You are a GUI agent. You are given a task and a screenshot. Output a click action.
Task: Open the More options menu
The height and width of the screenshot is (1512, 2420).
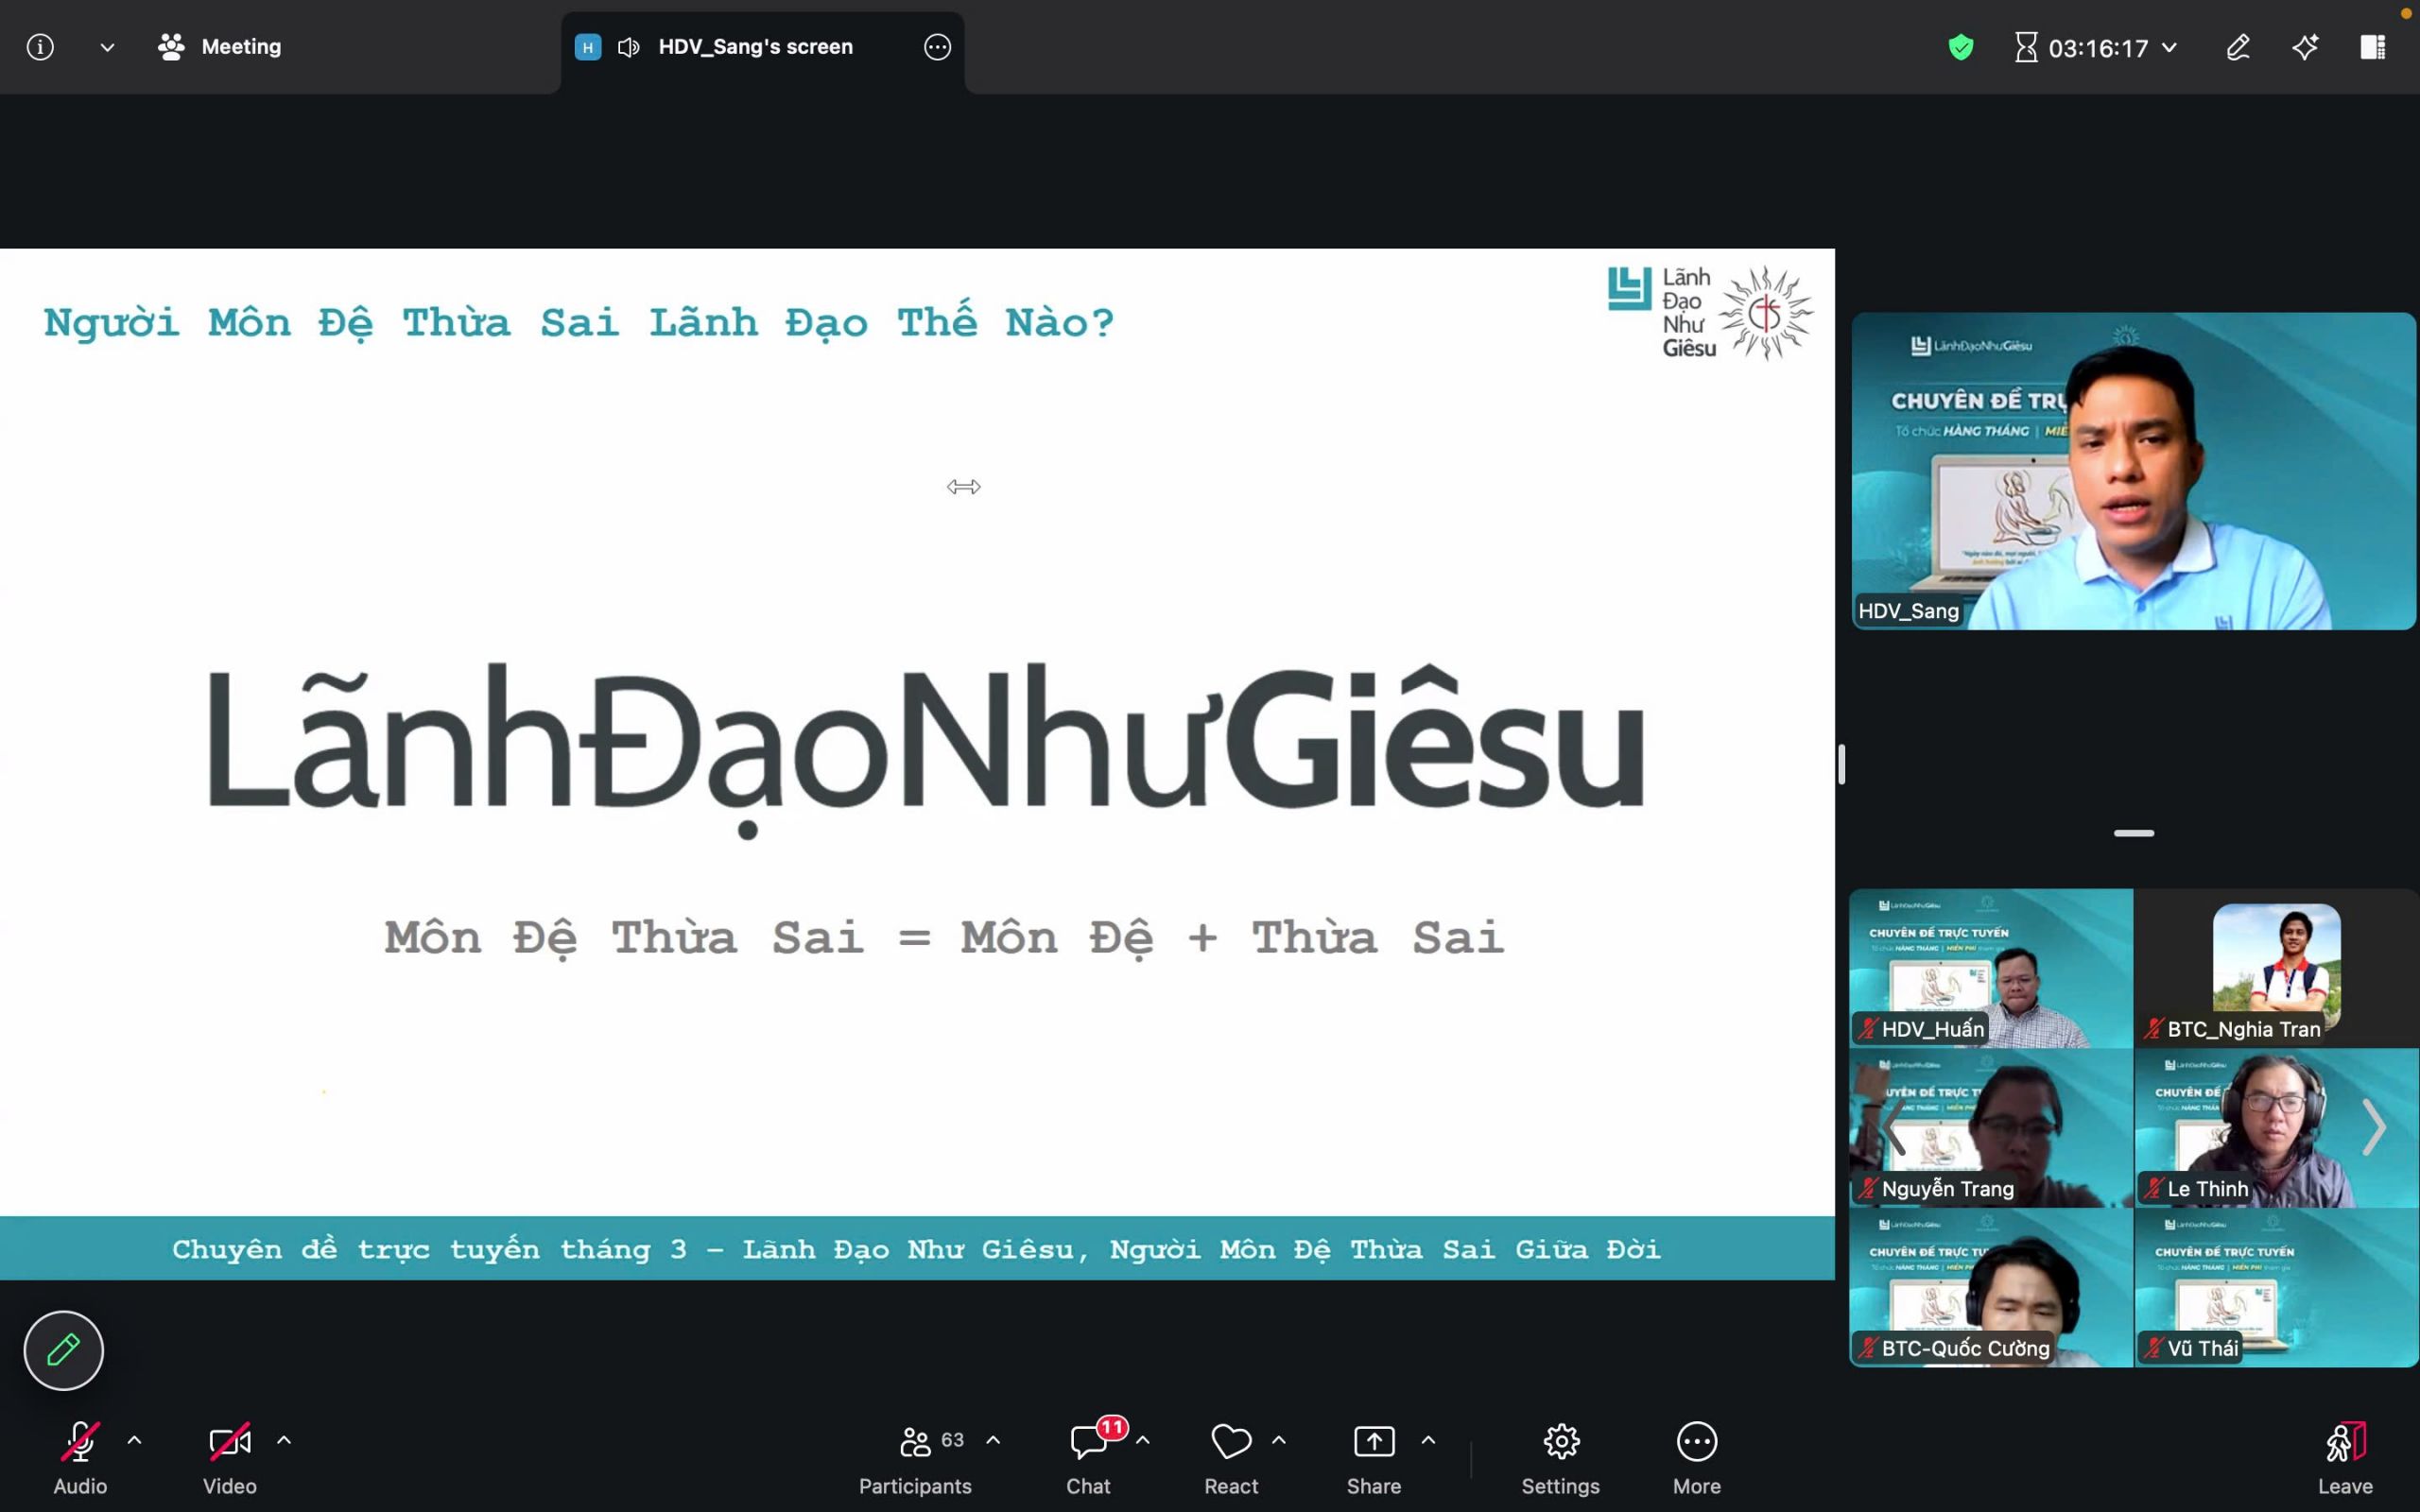pyautogui.click(x=1697, y=1458)
